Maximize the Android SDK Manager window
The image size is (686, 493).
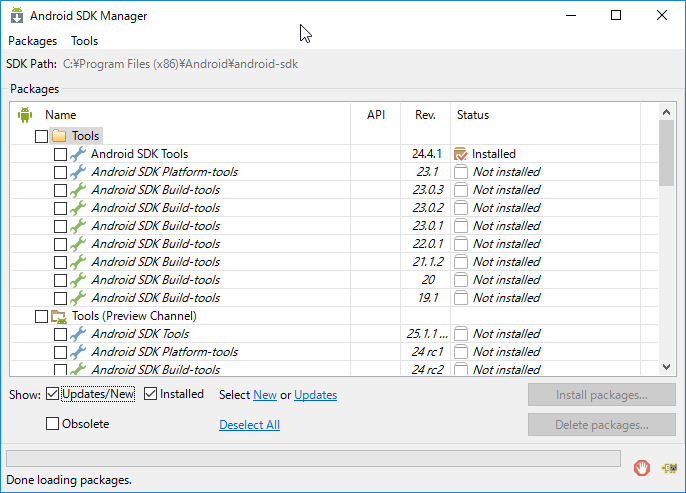[x=616, y=15]
